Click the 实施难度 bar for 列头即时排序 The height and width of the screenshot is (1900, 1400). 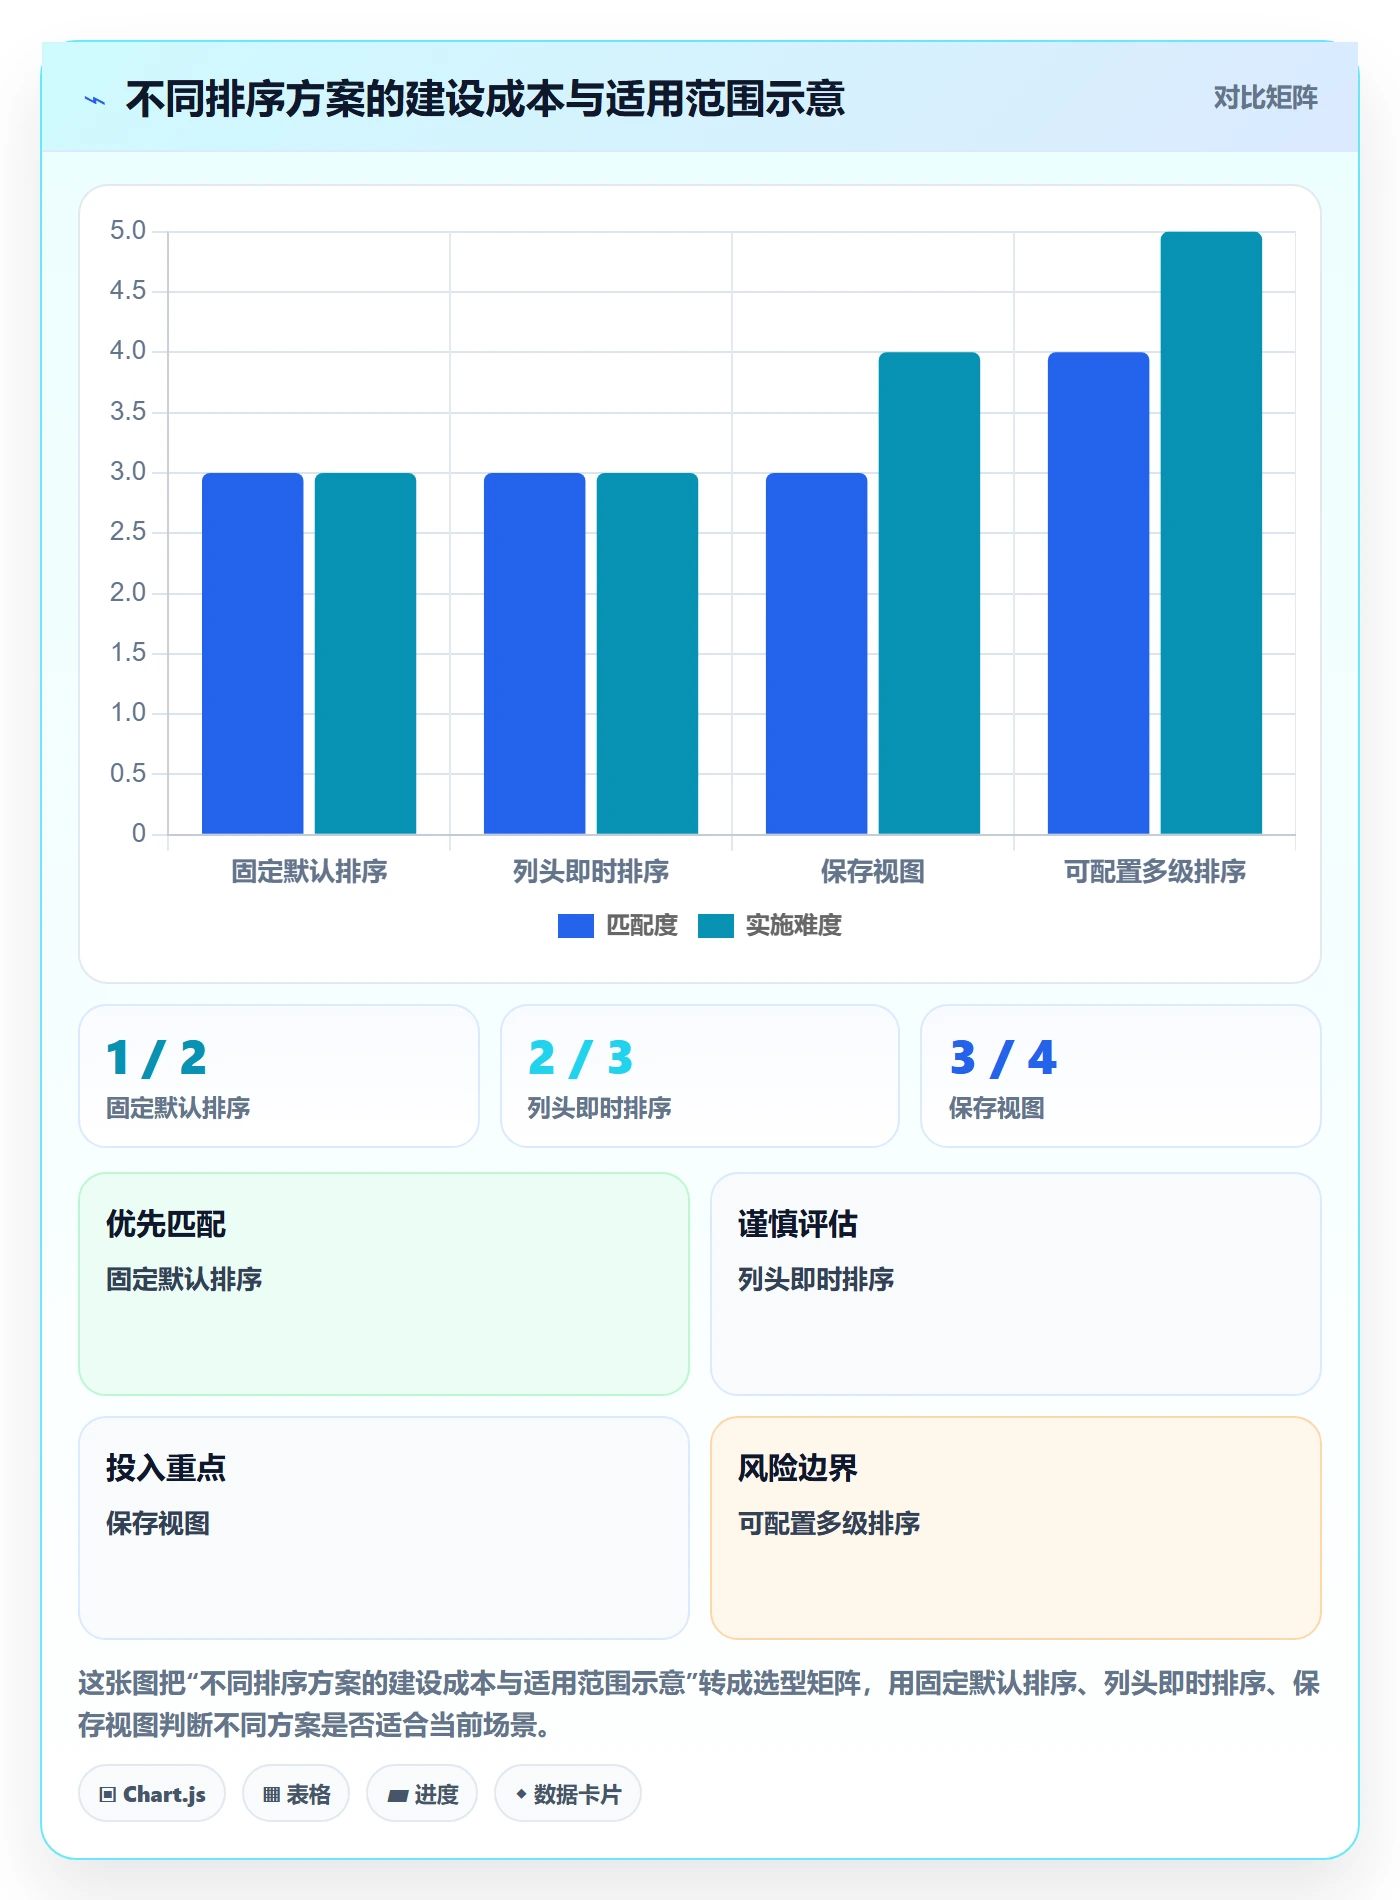pos(647,653)
